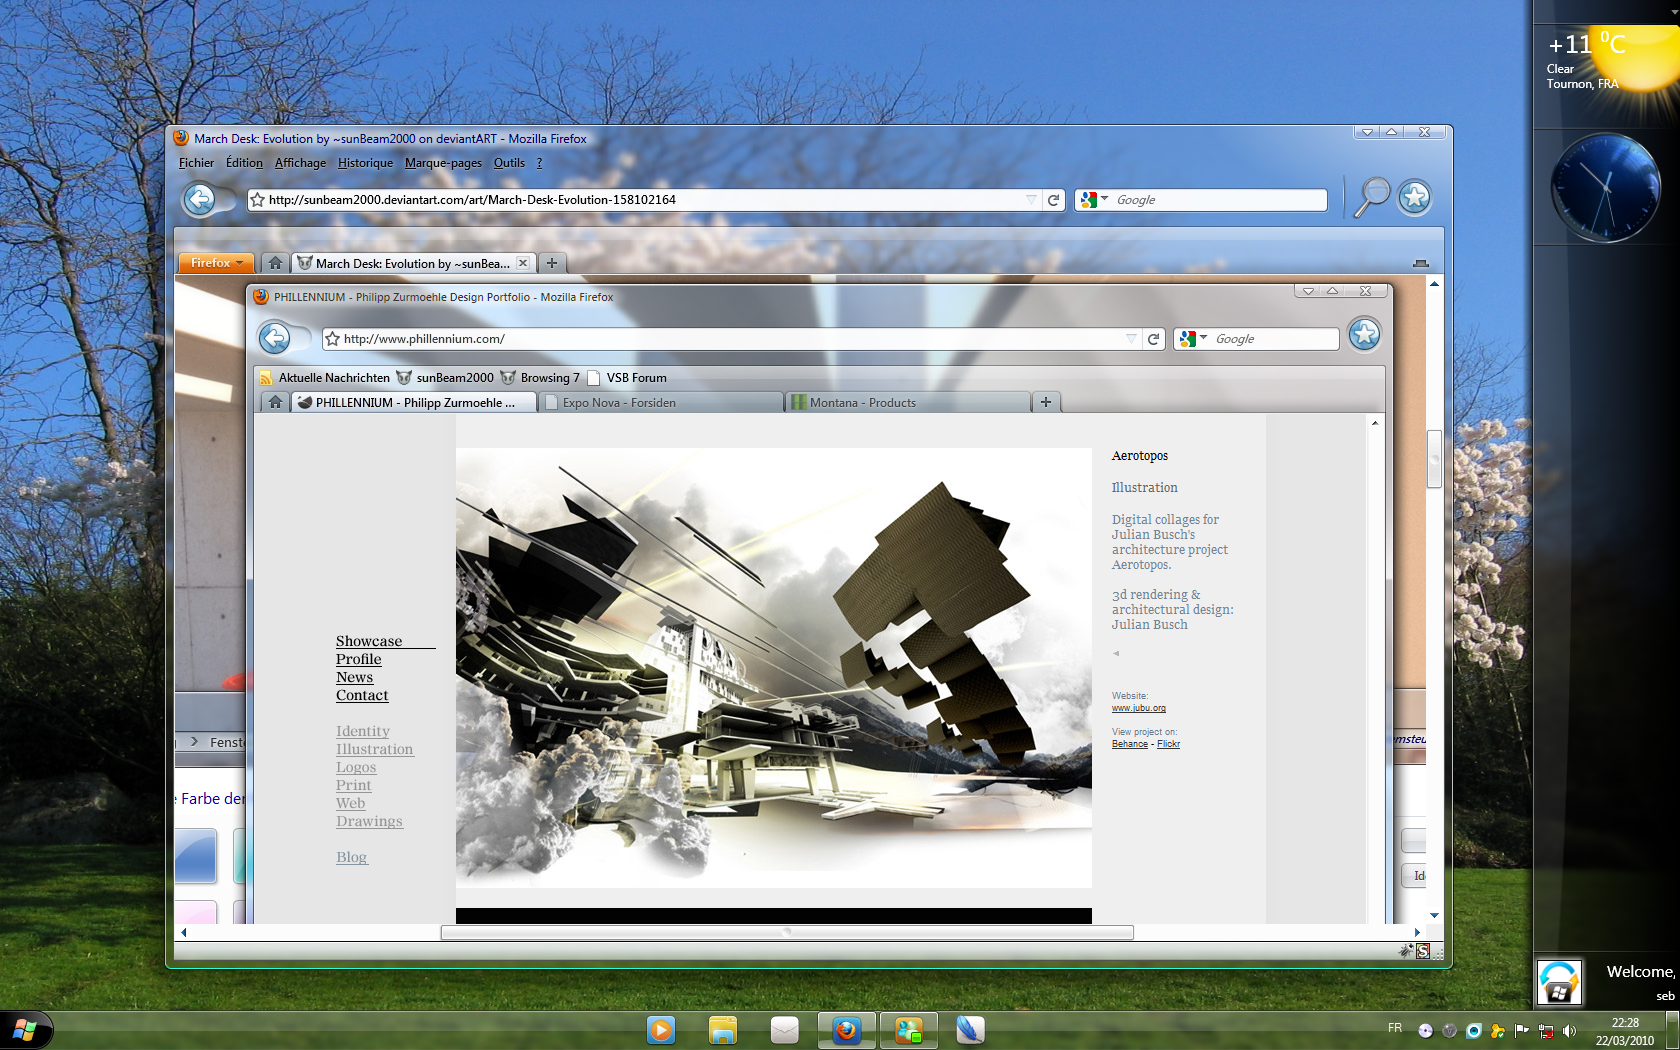The width and height of the screenshot is (1680, 1050).
Task: Open the Drawings link
Action: pos(369,821)
